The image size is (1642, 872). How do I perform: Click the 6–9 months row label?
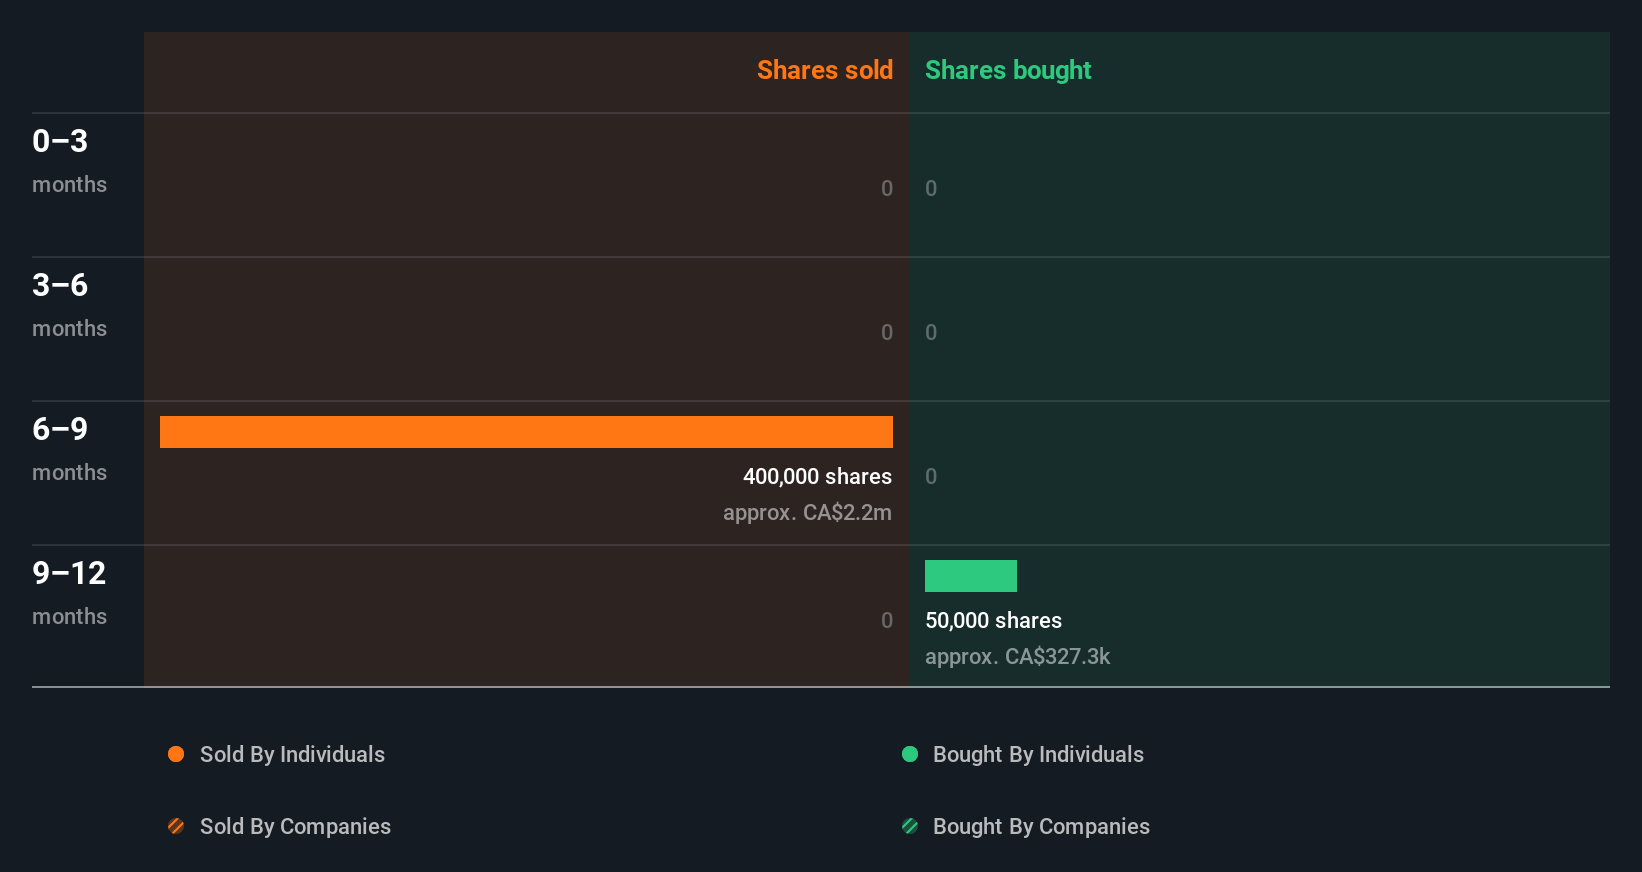click(69, 449)
